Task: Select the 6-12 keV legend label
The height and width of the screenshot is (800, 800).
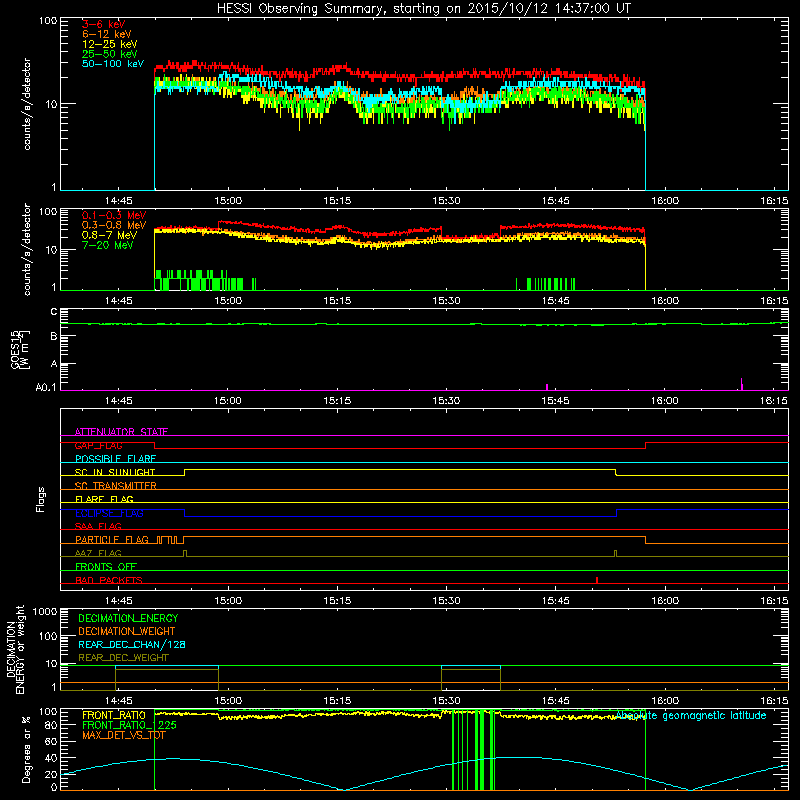Action: pos(106,34)
